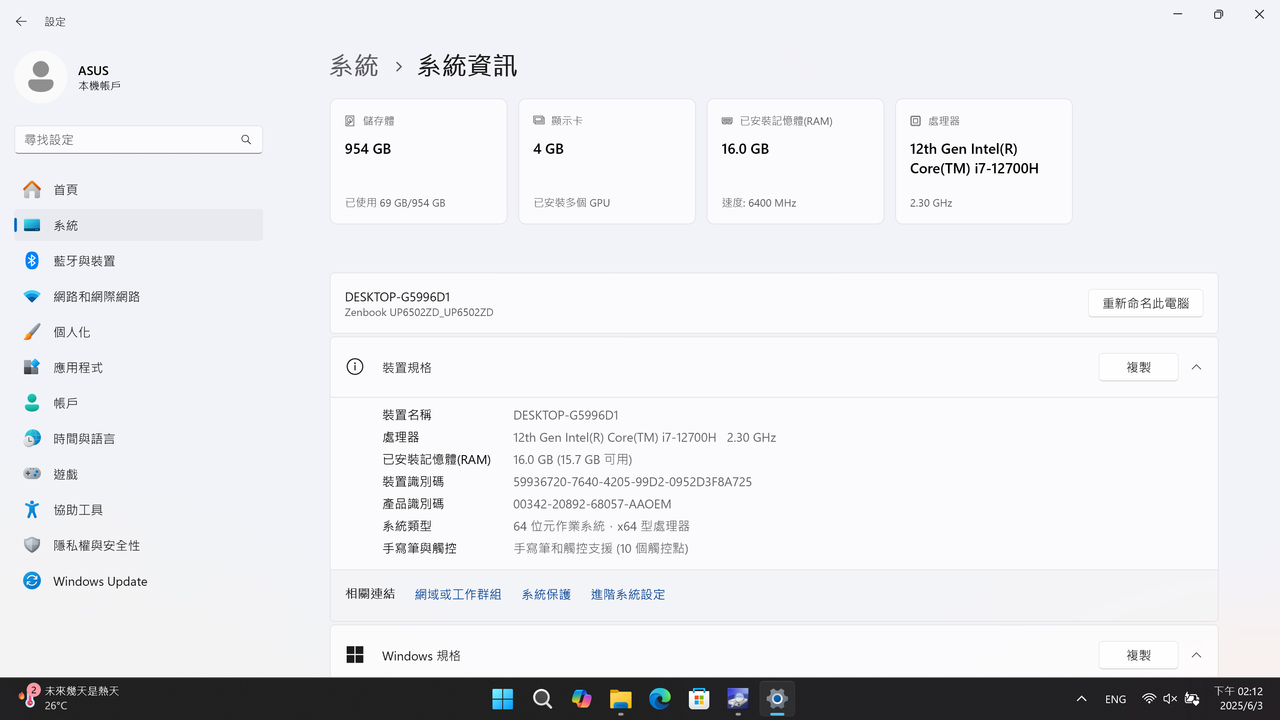Screen dimensions: 1280x720
Task: Launch Copilot from the taskbar
Action: tap(581, 699)
